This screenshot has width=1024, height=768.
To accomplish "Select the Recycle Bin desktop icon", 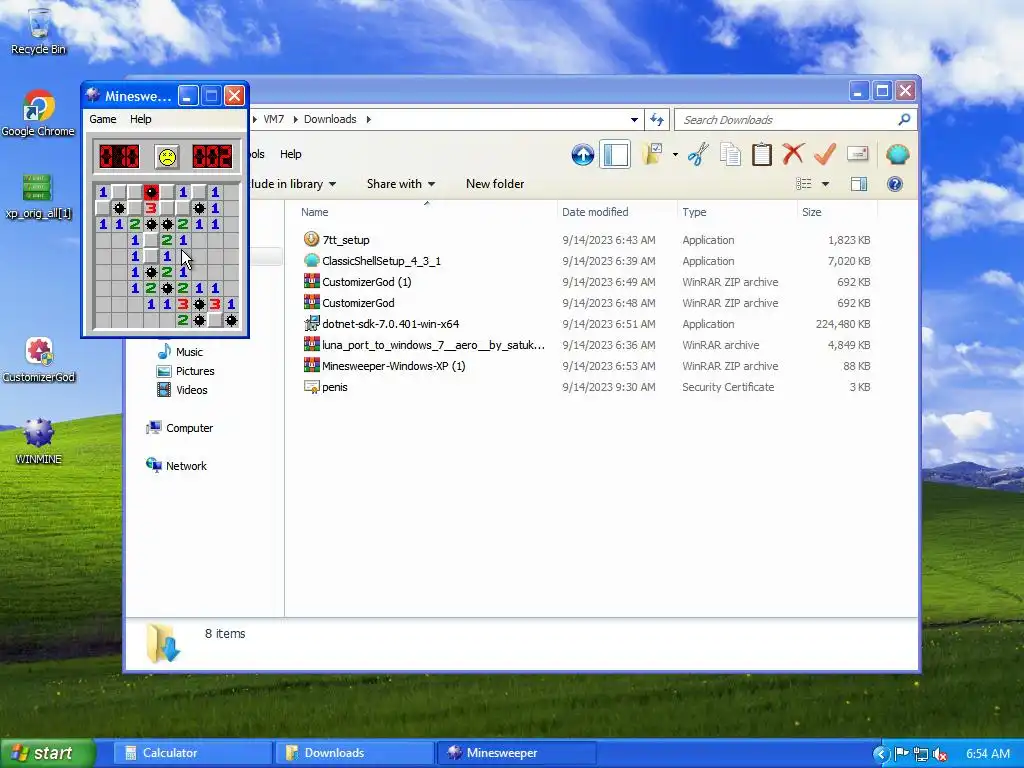I will (x=39, y=31).
